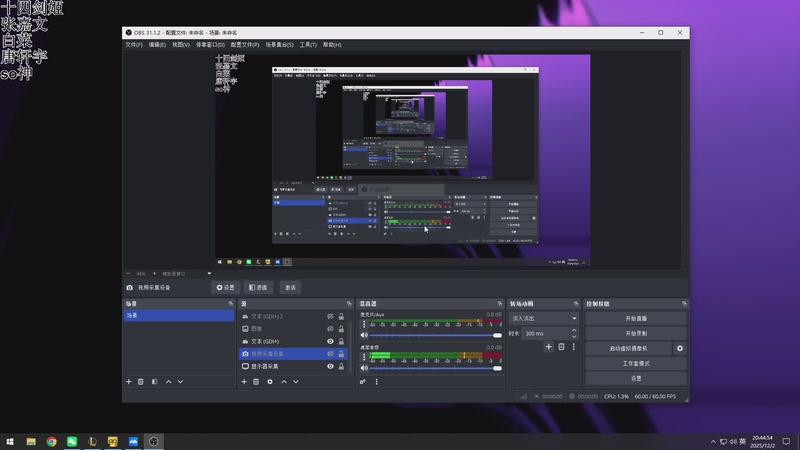This screenshot has height=450, width=800.
Task: Adjust the 麦克风/Aux volume slider
Action: pyautogui.click(x=436, y=335)
